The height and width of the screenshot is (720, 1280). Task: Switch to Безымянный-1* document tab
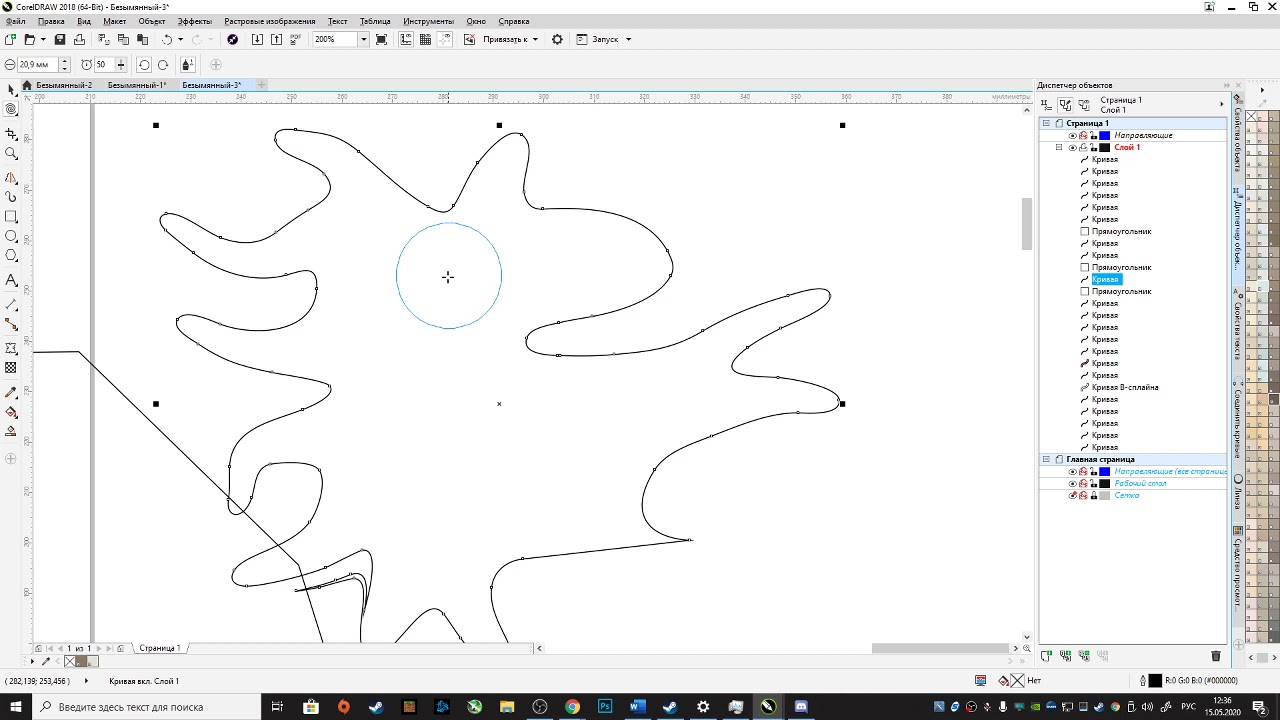pos(137,85)
